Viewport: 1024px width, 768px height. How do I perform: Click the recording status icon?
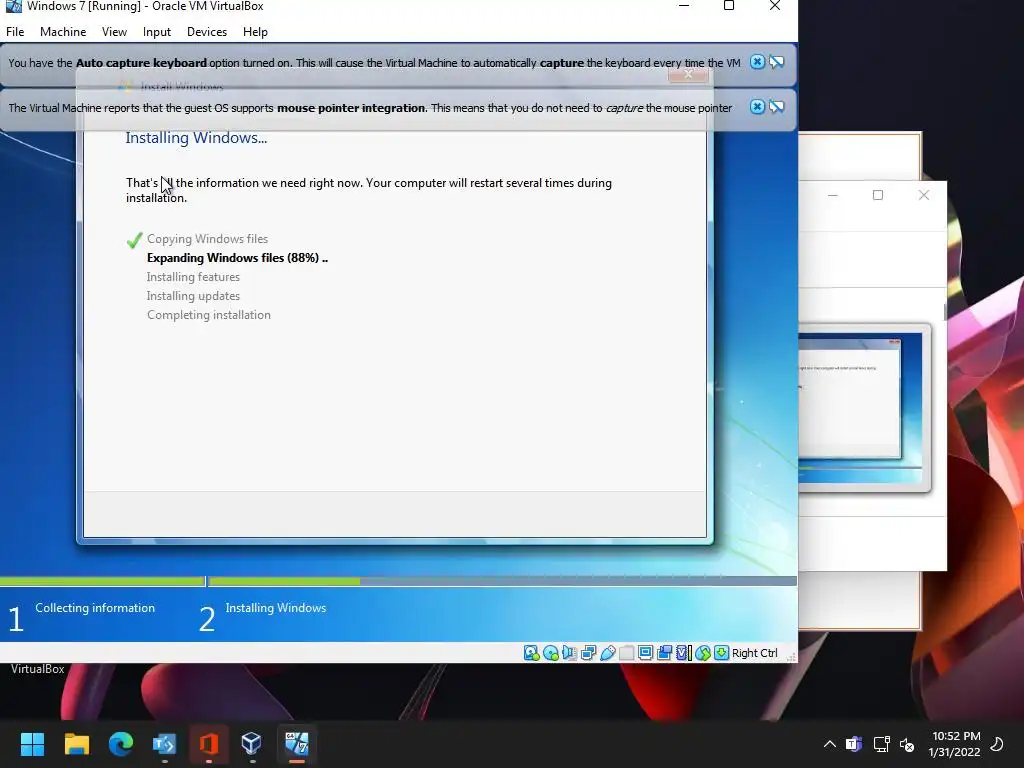pos(664,652)
